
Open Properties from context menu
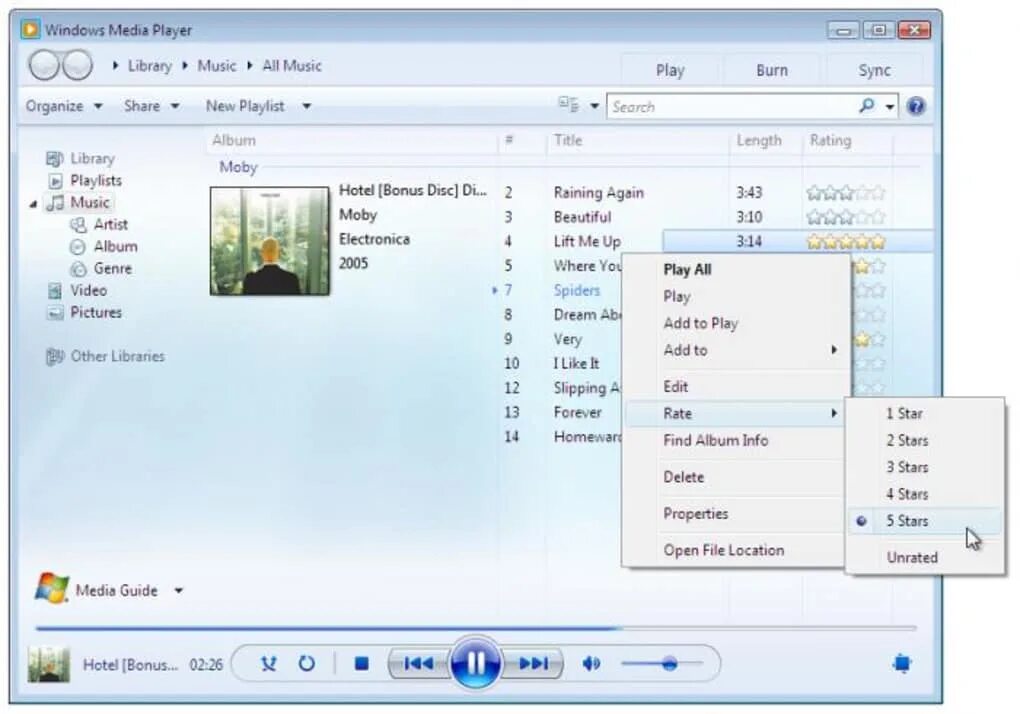736,514
